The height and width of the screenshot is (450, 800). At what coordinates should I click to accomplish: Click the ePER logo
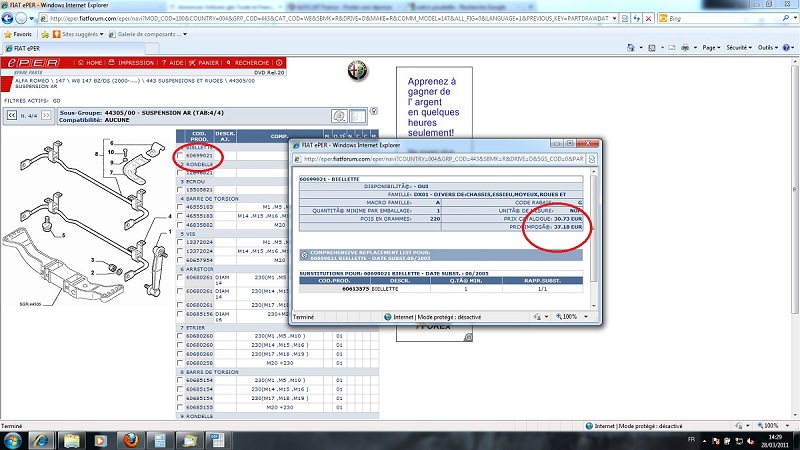[x=34, y=63]
